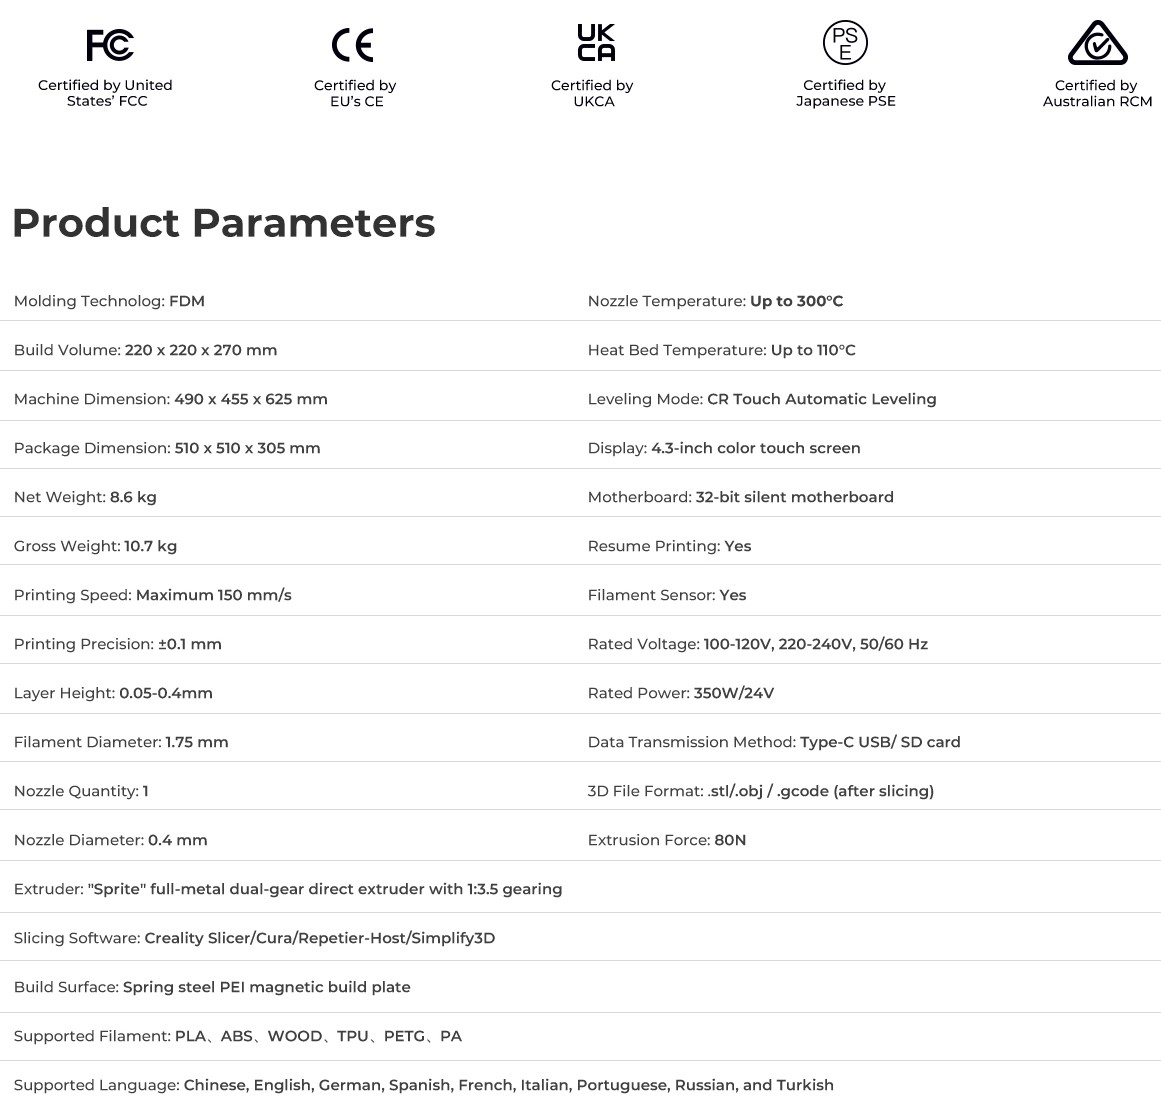This screenshot has width=1161, height=1111.
Task: Click the 'Certified by EU's CE' caption
Action: pos(355,93)
